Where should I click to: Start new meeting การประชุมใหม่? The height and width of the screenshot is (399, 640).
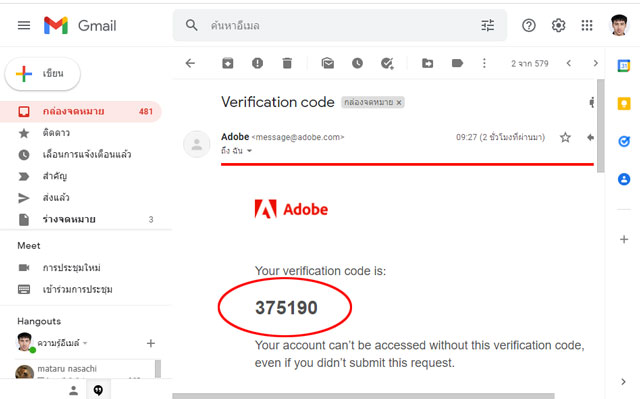(71, 268)
